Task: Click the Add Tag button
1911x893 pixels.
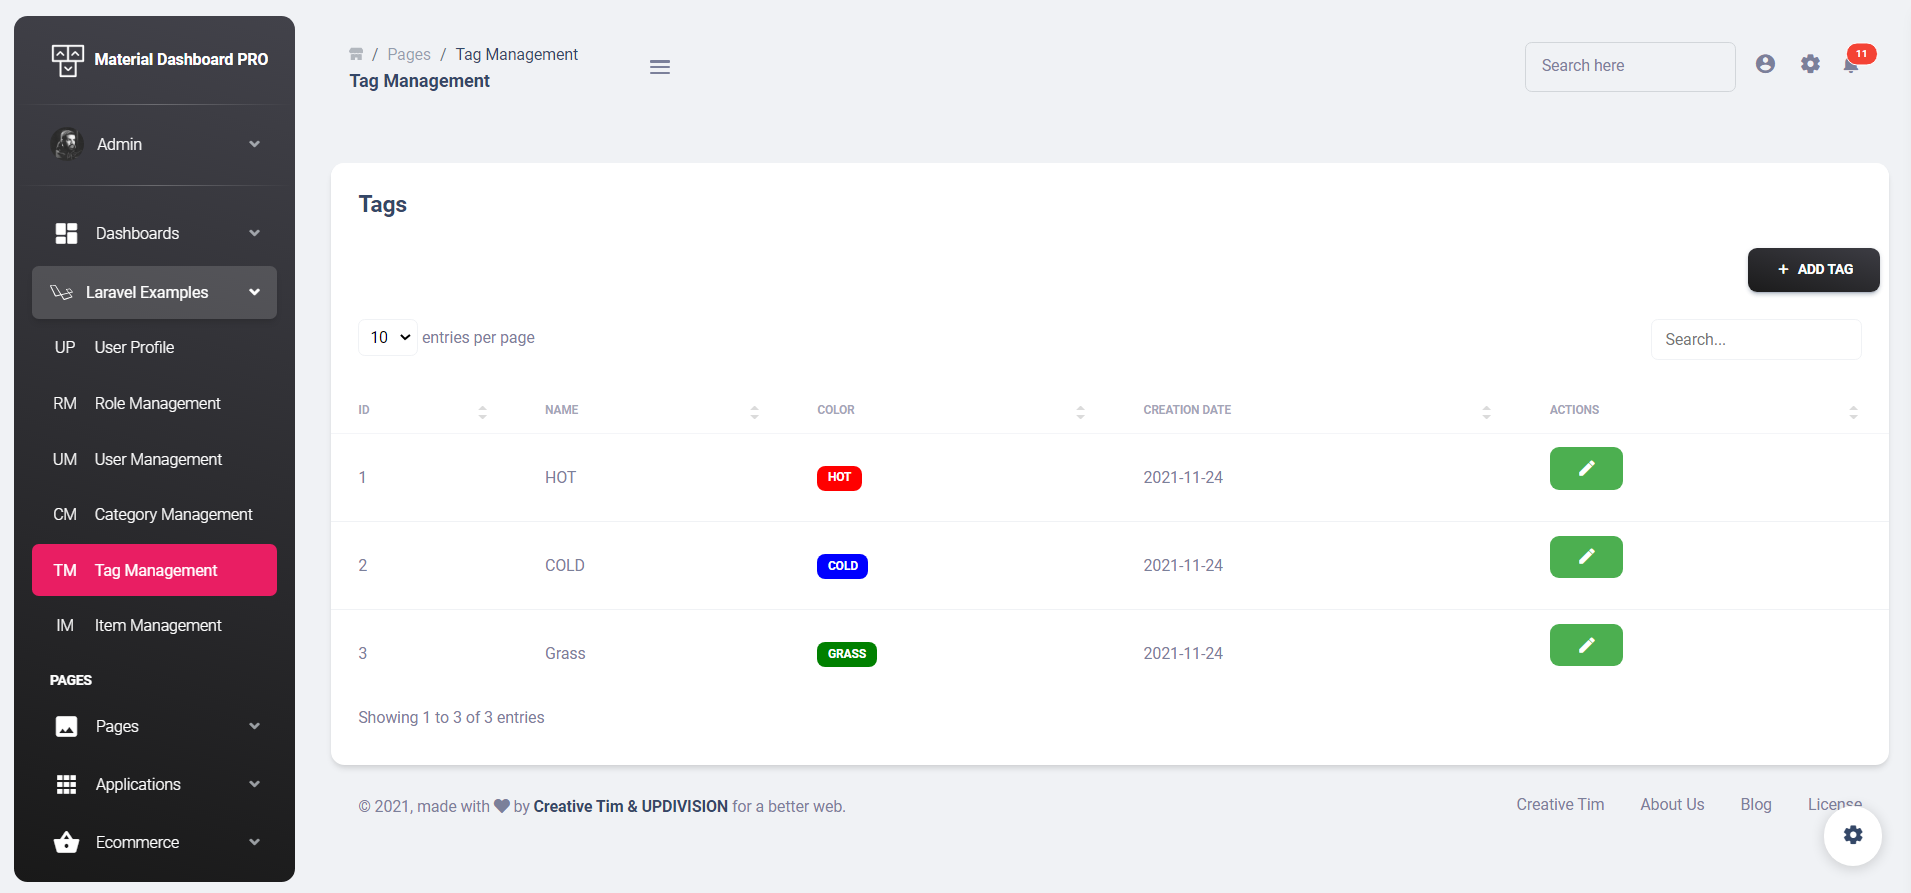Action: click(x=1813, y=270)
